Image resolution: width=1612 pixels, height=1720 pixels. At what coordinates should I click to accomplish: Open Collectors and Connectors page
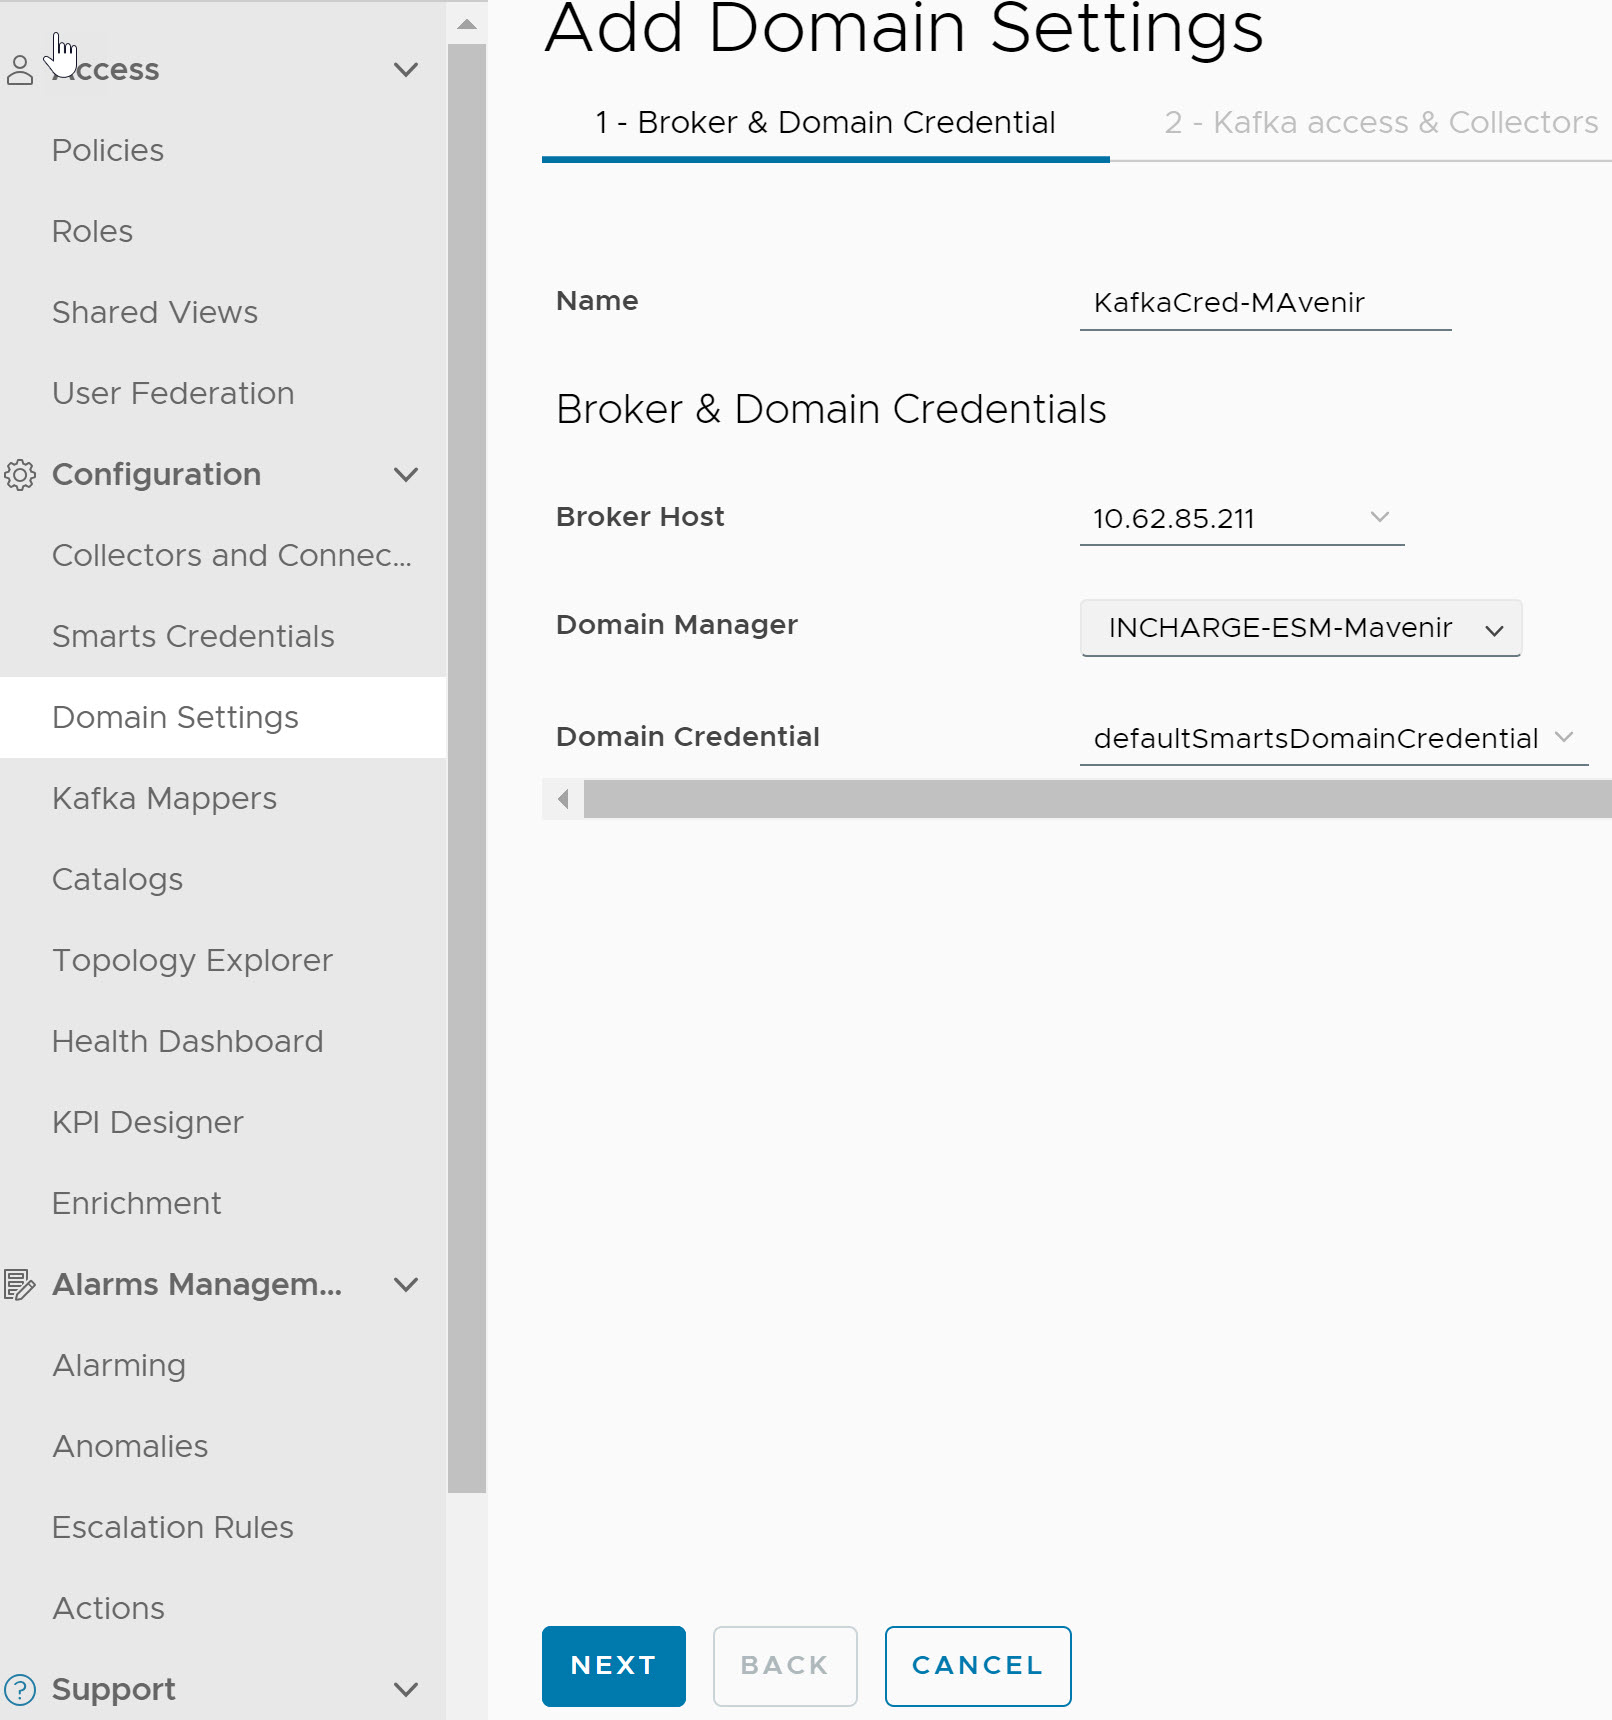coord(232,555)
